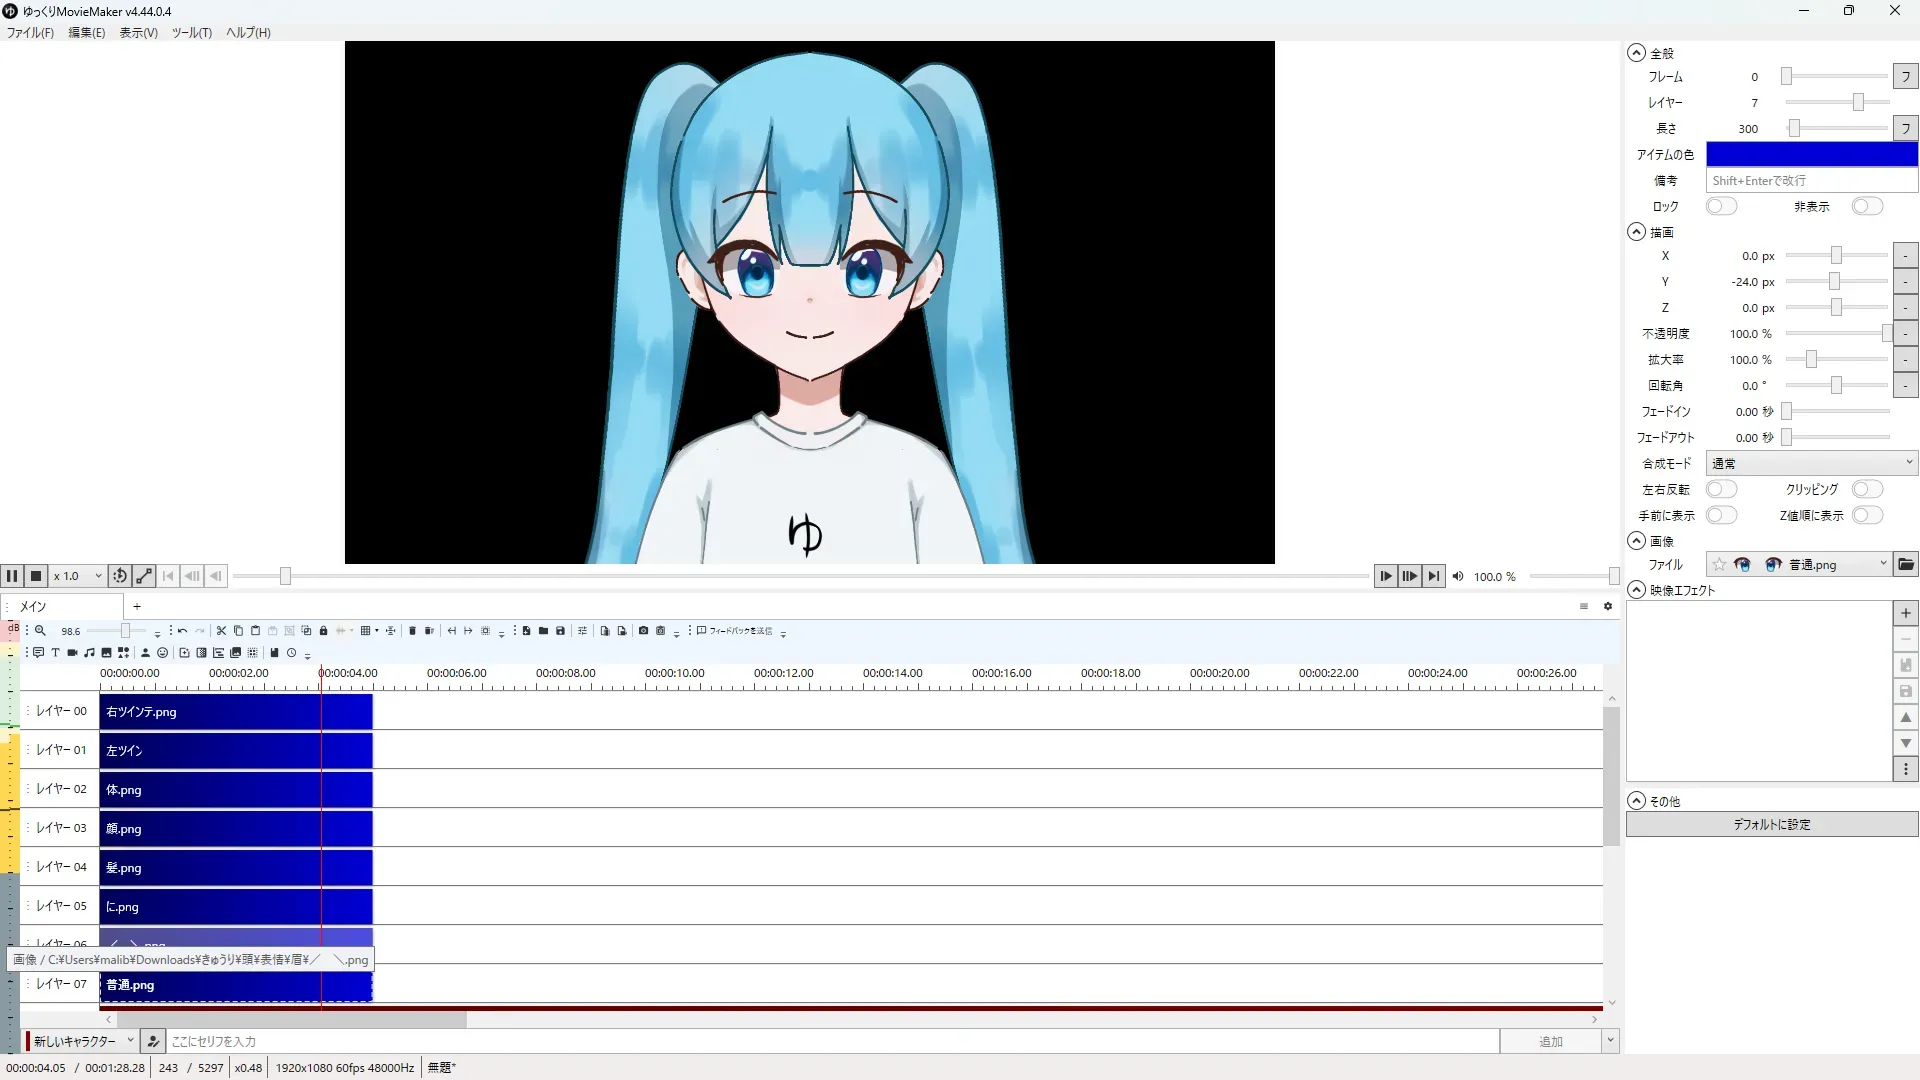The image size is (1920, 1080).
Task: Click the アイテムの色 blue color swatch
Action: (x=1811, y=155)
